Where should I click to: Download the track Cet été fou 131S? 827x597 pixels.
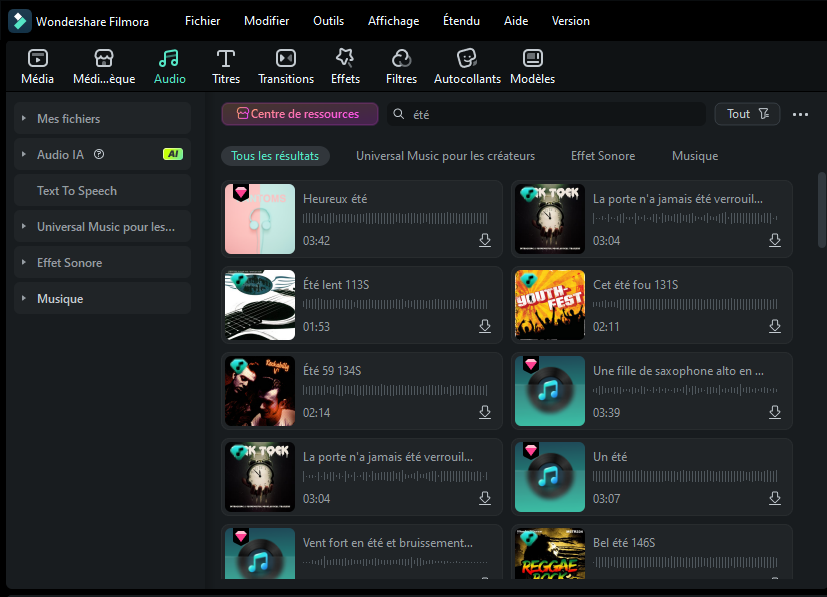point(775,326)
